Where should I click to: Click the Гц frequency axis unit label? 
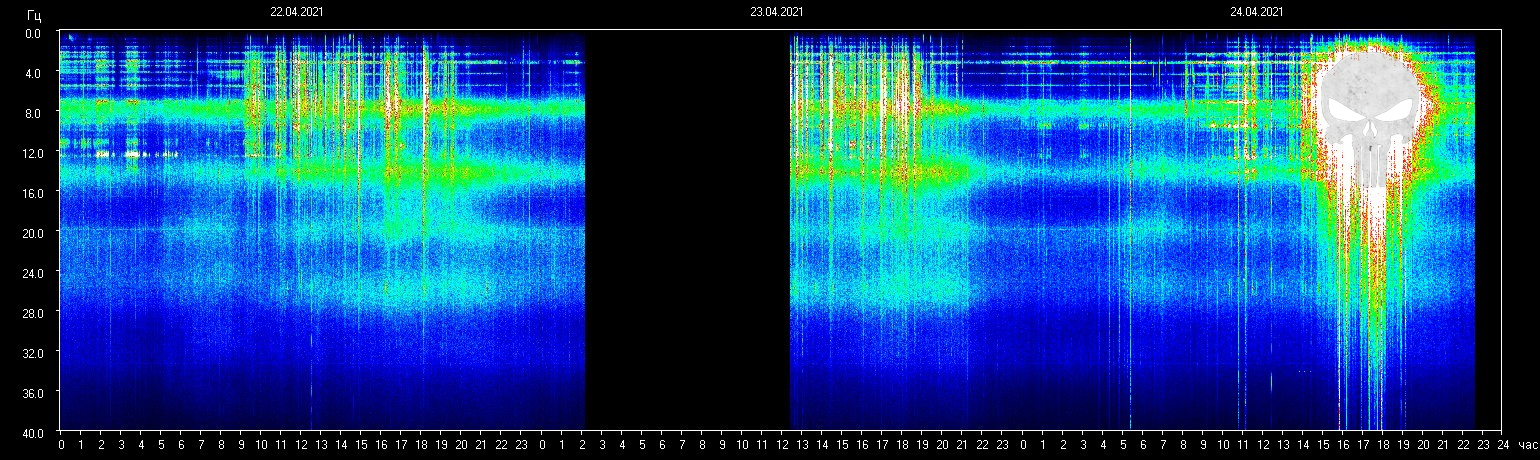35,15
